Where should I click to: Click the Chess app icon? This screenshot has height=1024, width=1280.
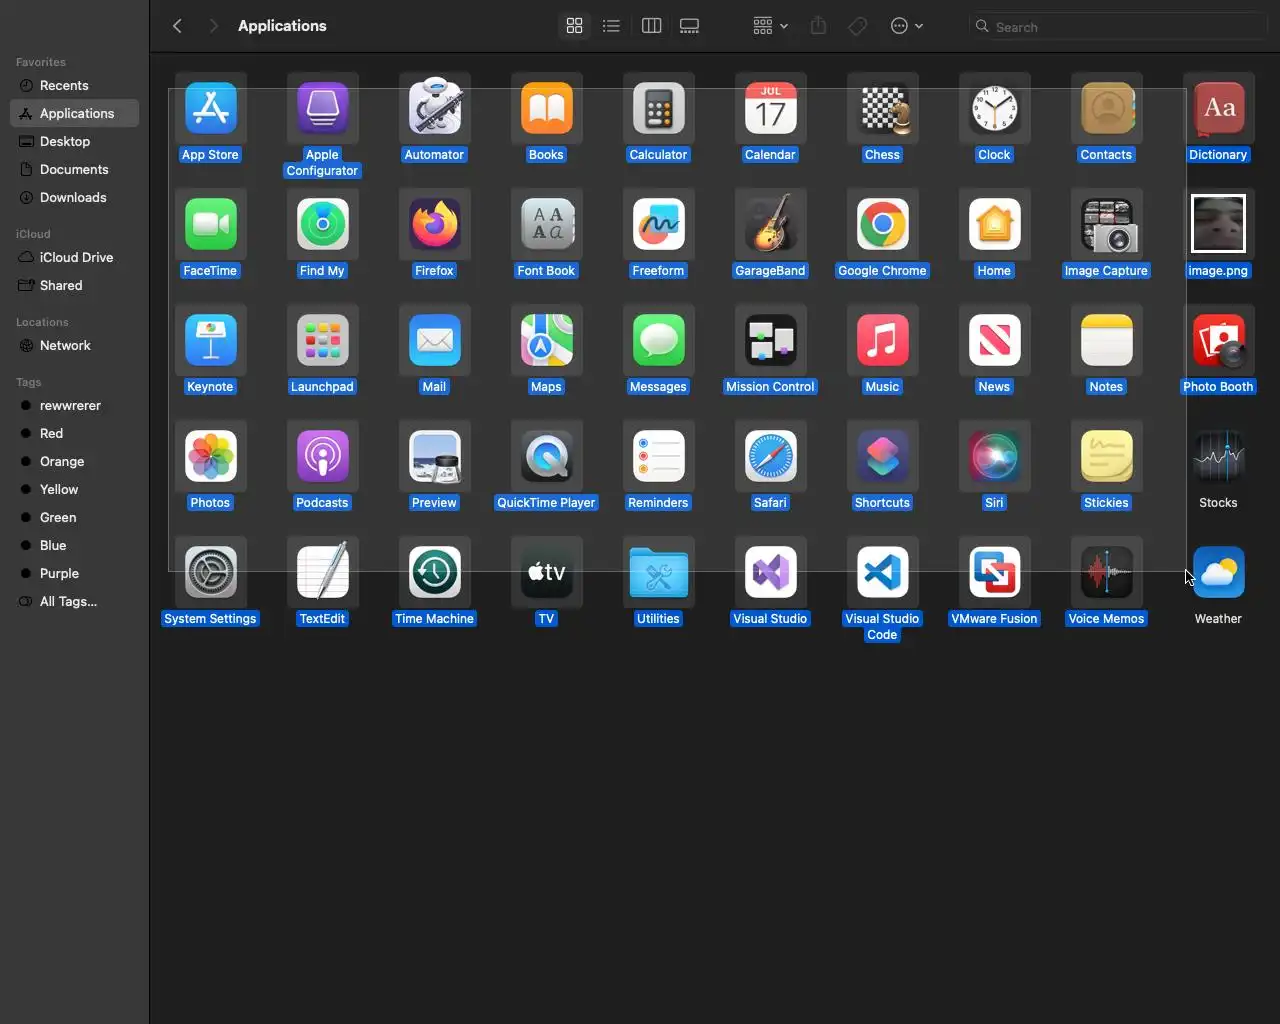(x=882, y=108)
